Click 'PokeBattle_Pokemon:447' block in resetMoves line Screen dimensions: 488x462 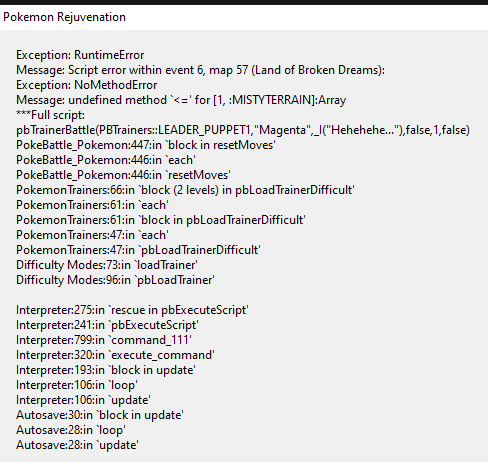point(146,145)
